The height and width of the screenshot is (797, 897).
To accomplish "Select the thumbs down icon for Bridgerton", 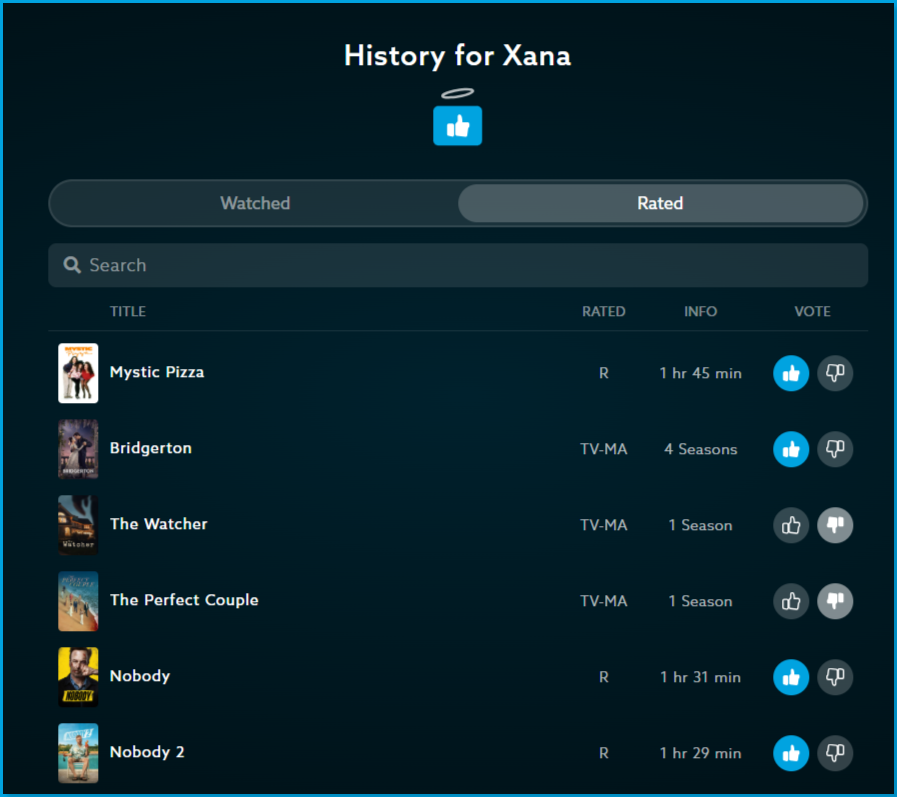I will pyautogui.click(x=835, y=449).
